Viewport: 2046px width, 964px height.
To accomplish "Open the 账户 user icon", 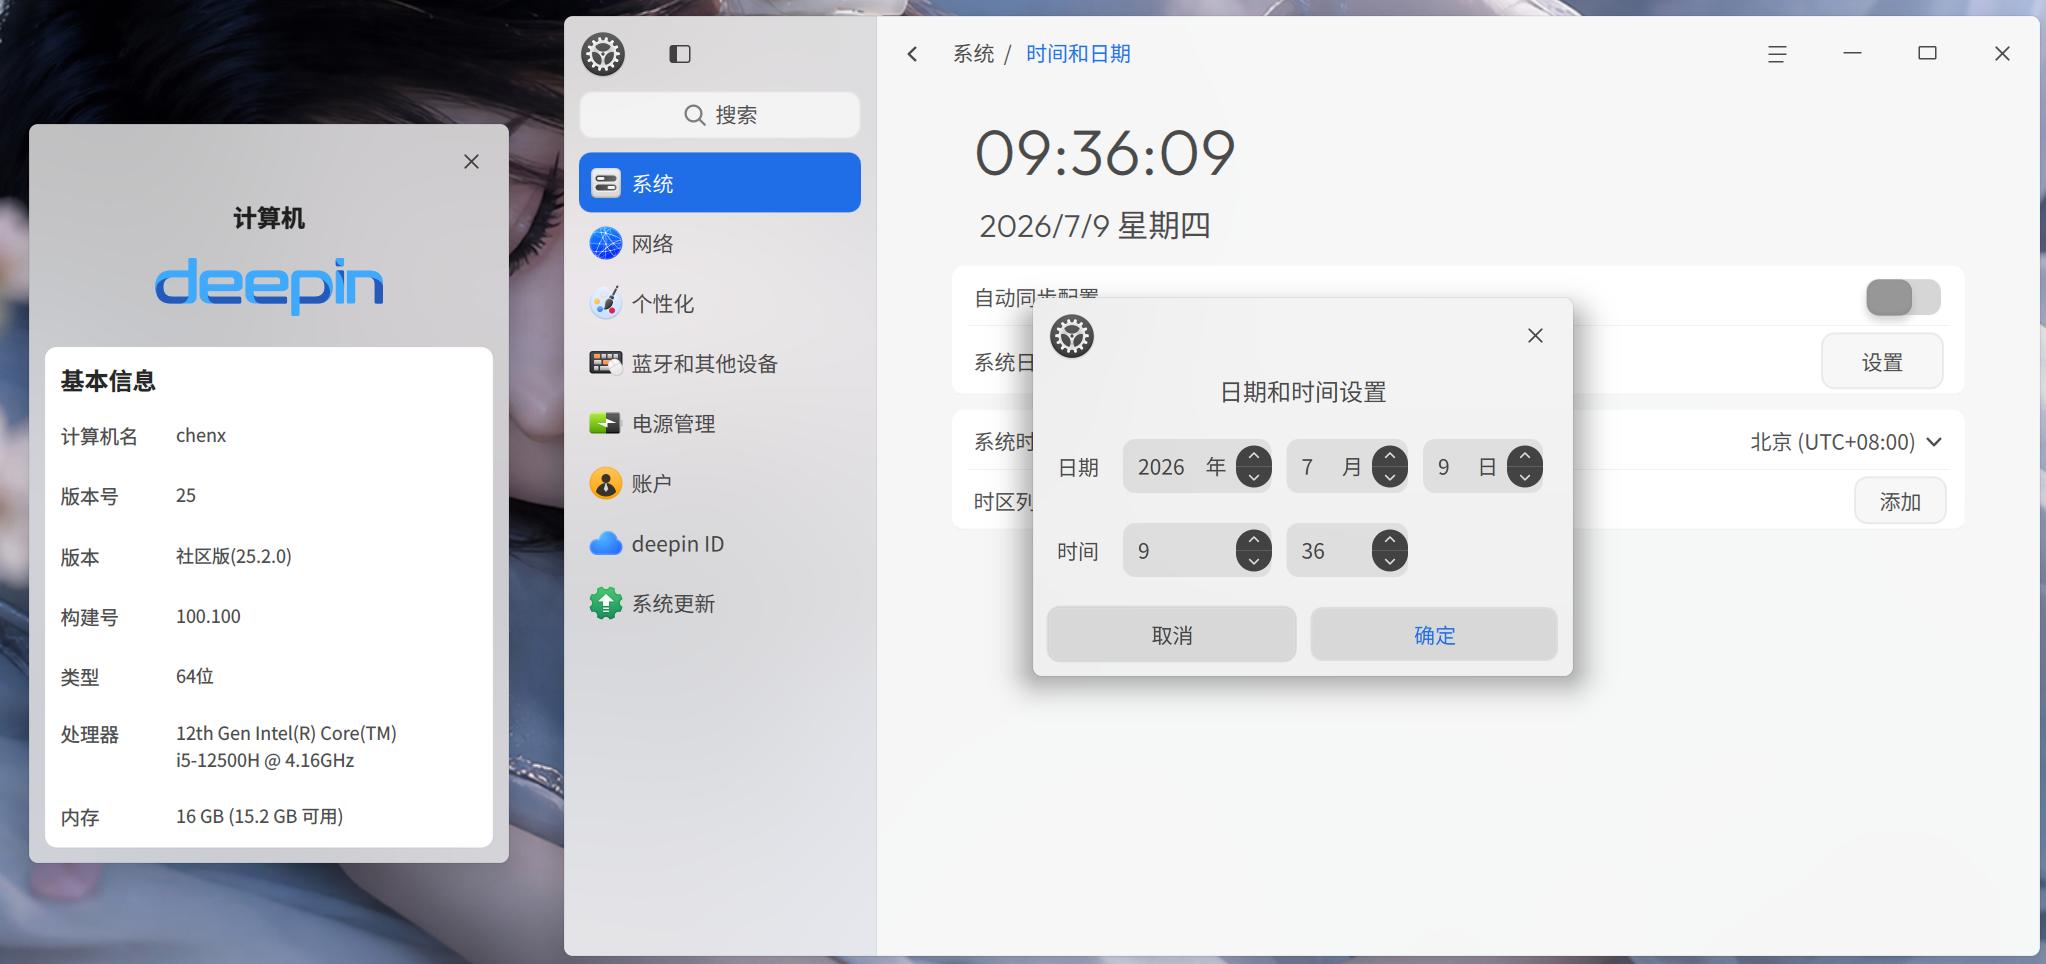I will (606, 483).
